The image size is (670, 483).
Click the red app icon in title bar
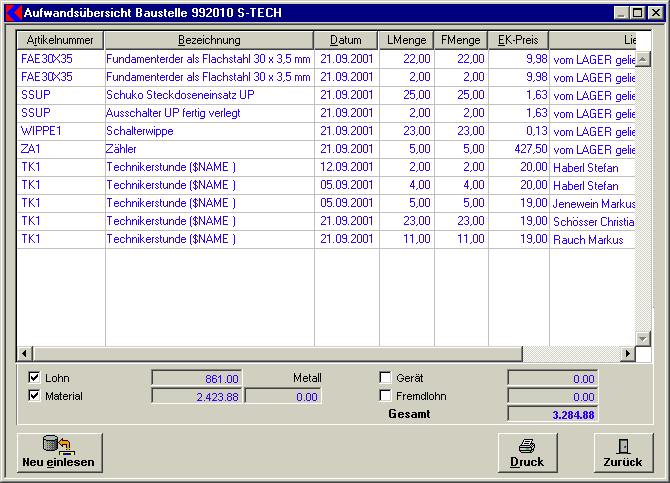tap(14, 13)
